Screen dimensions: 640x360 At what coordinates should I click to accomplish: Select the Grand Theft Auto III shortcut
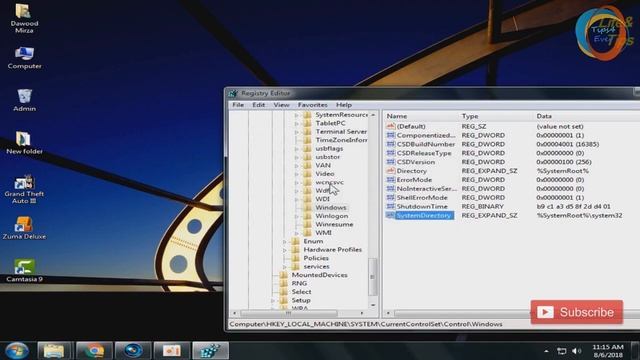(24, 189)
